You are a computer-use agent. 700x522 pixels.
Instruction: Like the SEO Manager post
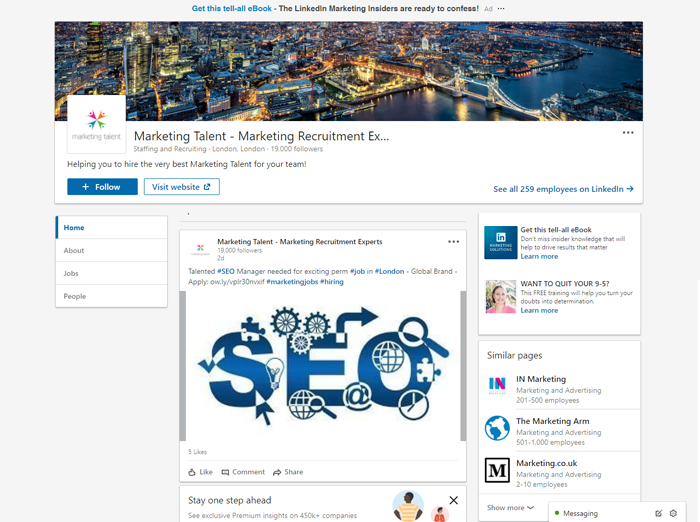pos(200,472)
